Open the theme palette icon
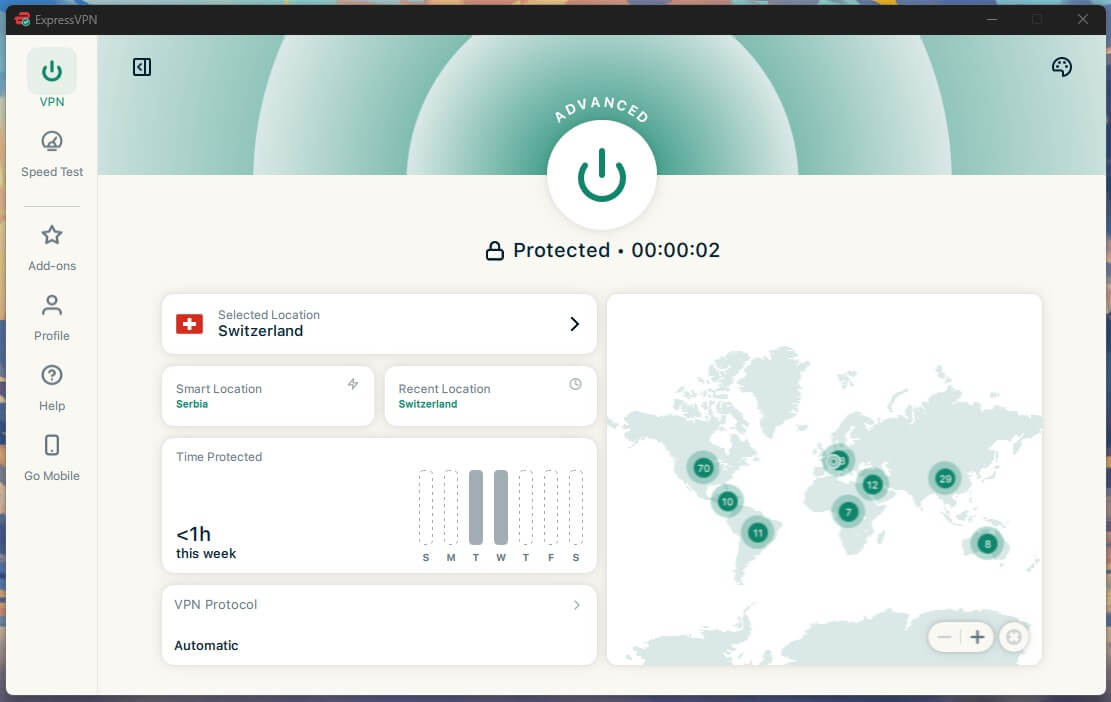This screenshot has width=1111, height=702. (1061, 67)
